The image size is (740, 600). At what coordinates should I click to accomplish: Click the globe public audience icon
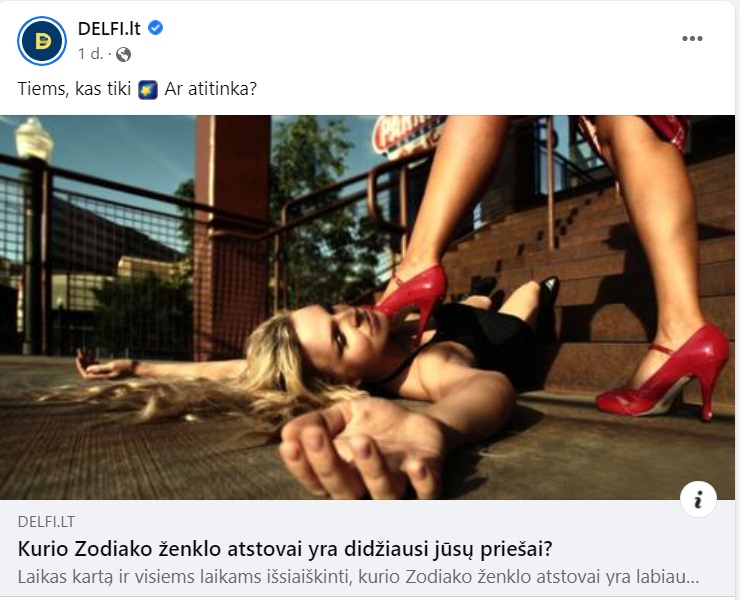[123, 54]
